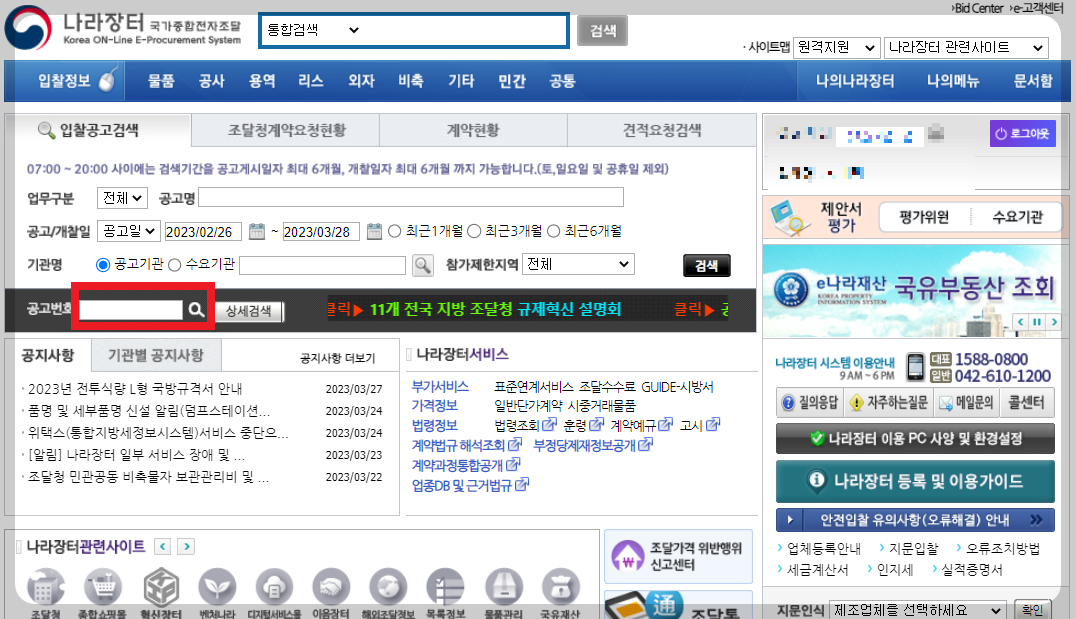Select the 최근3개월 radio button

(x=474, y=231)
